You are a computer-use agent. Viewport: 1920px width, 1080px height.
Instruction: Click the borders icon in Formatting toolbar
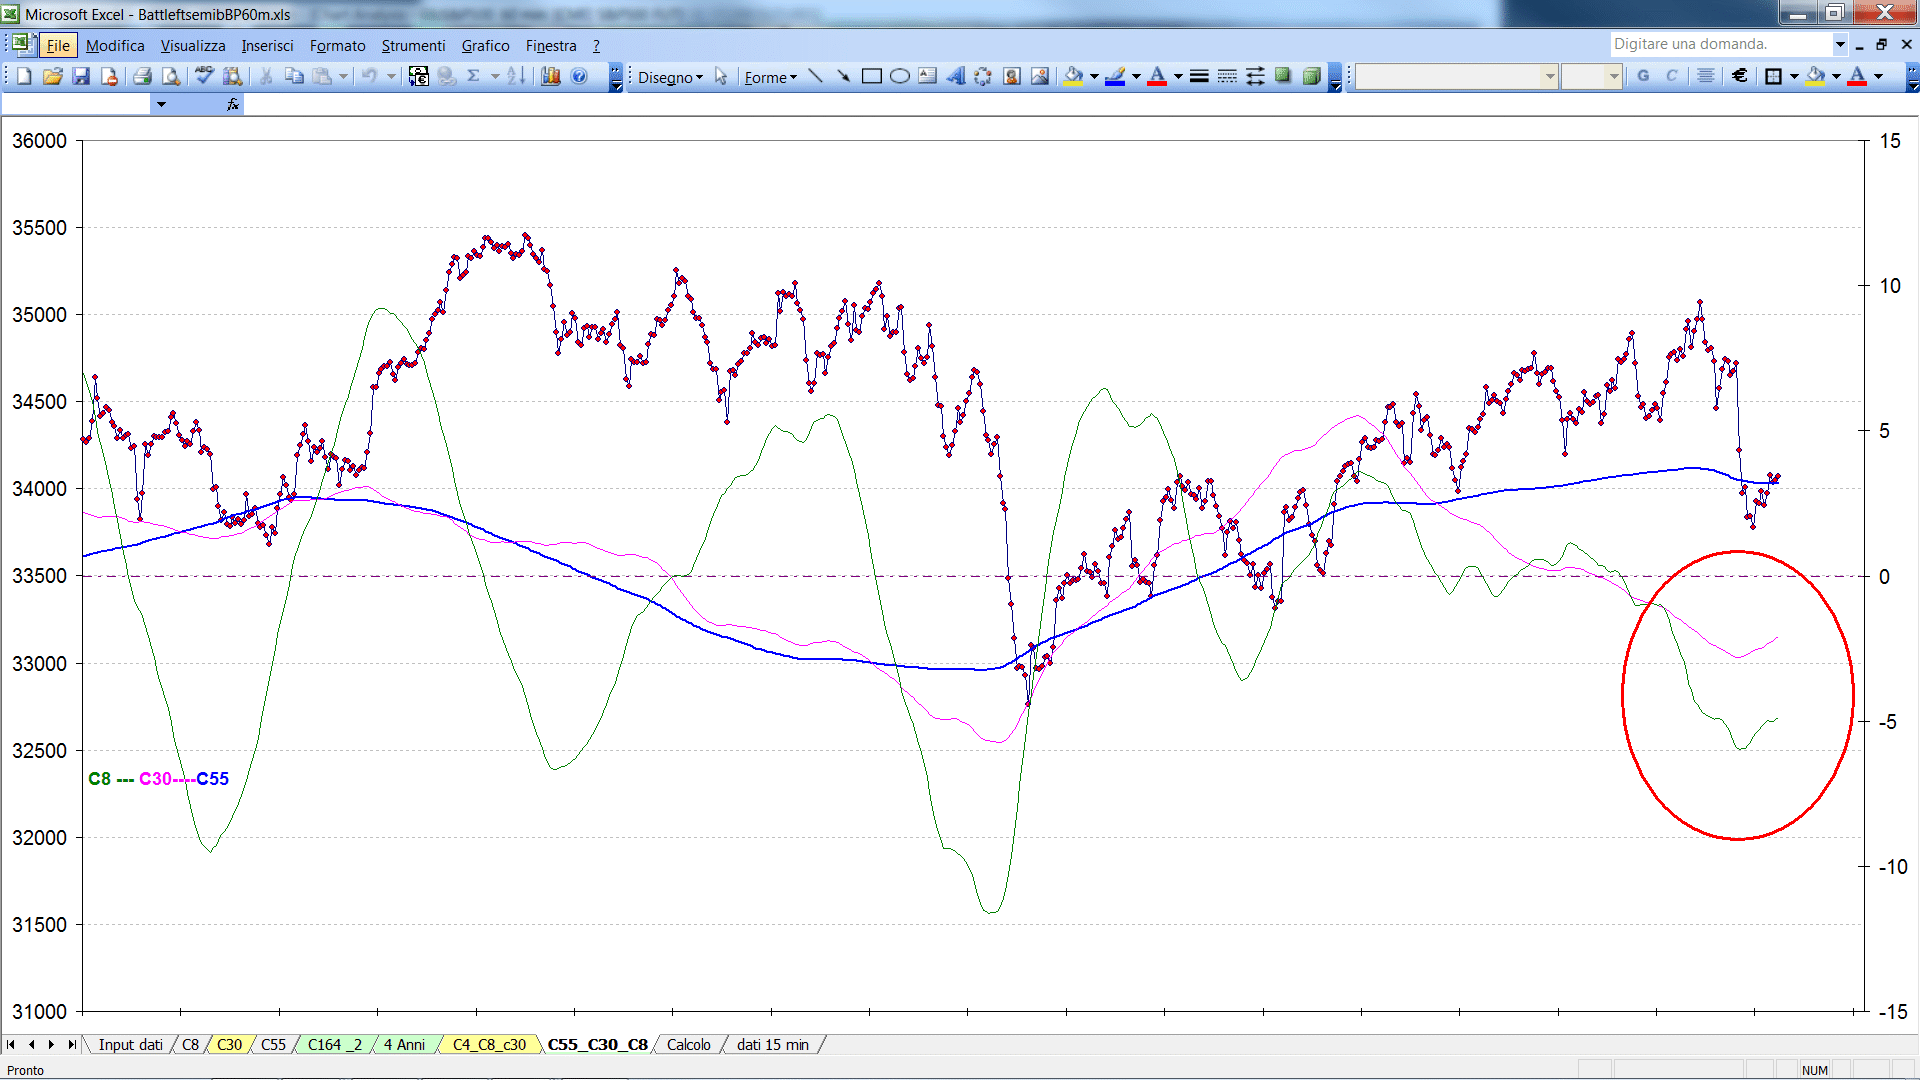(x=1773, y=76)
